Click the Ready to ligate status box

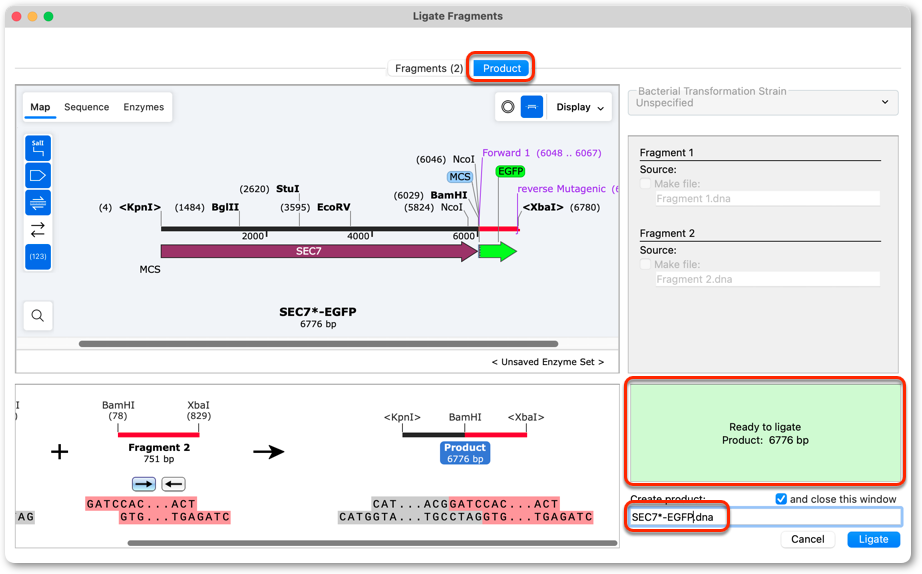click(x=765, y=433)
